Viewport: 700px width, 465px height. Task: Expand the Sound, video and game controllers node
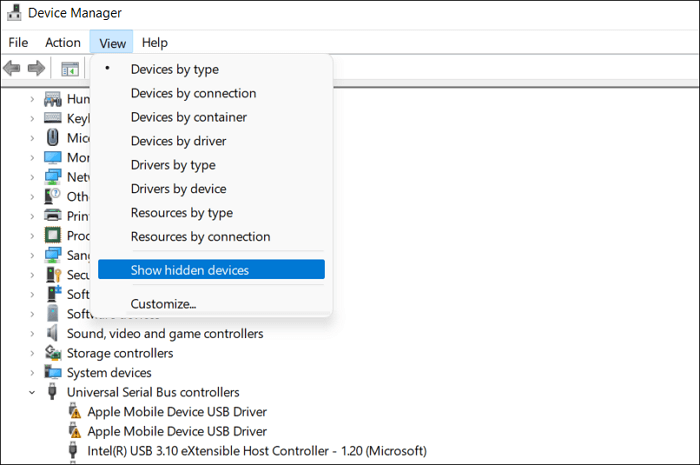(x=32, y=333)
